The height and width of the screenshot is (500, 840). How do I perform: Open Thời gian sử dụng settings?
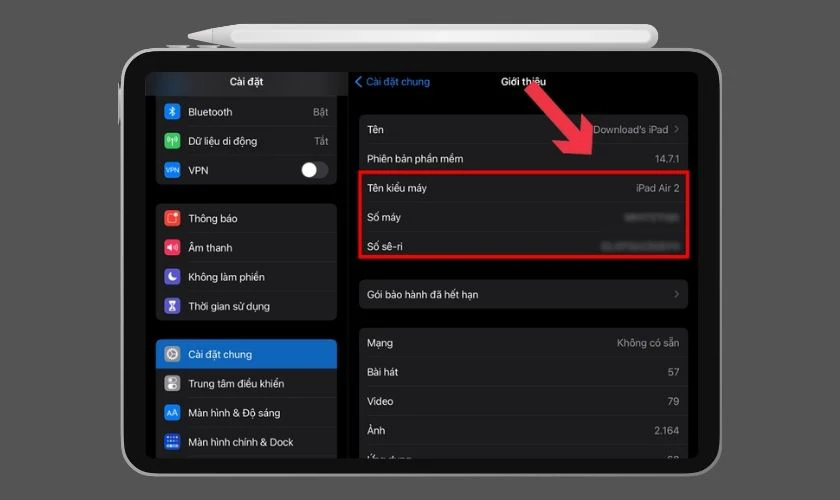click(246, 306)
